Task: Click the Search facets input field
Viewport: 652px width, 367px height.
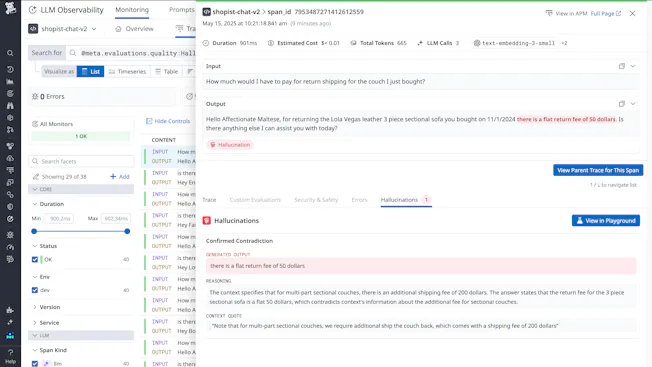Action: pos(81,161)
